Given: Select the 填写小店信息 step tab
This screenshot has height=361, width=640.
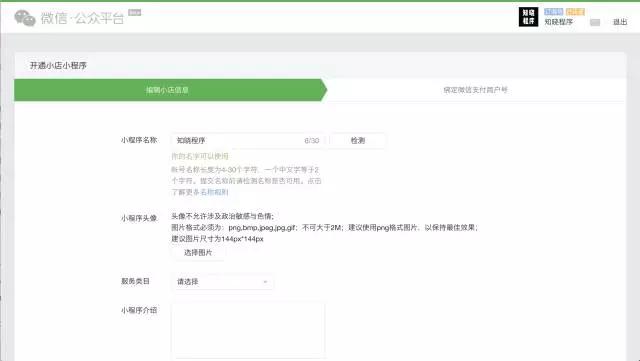Looking at the screenshot, I should pyautogui.click(x=171, y=90).
